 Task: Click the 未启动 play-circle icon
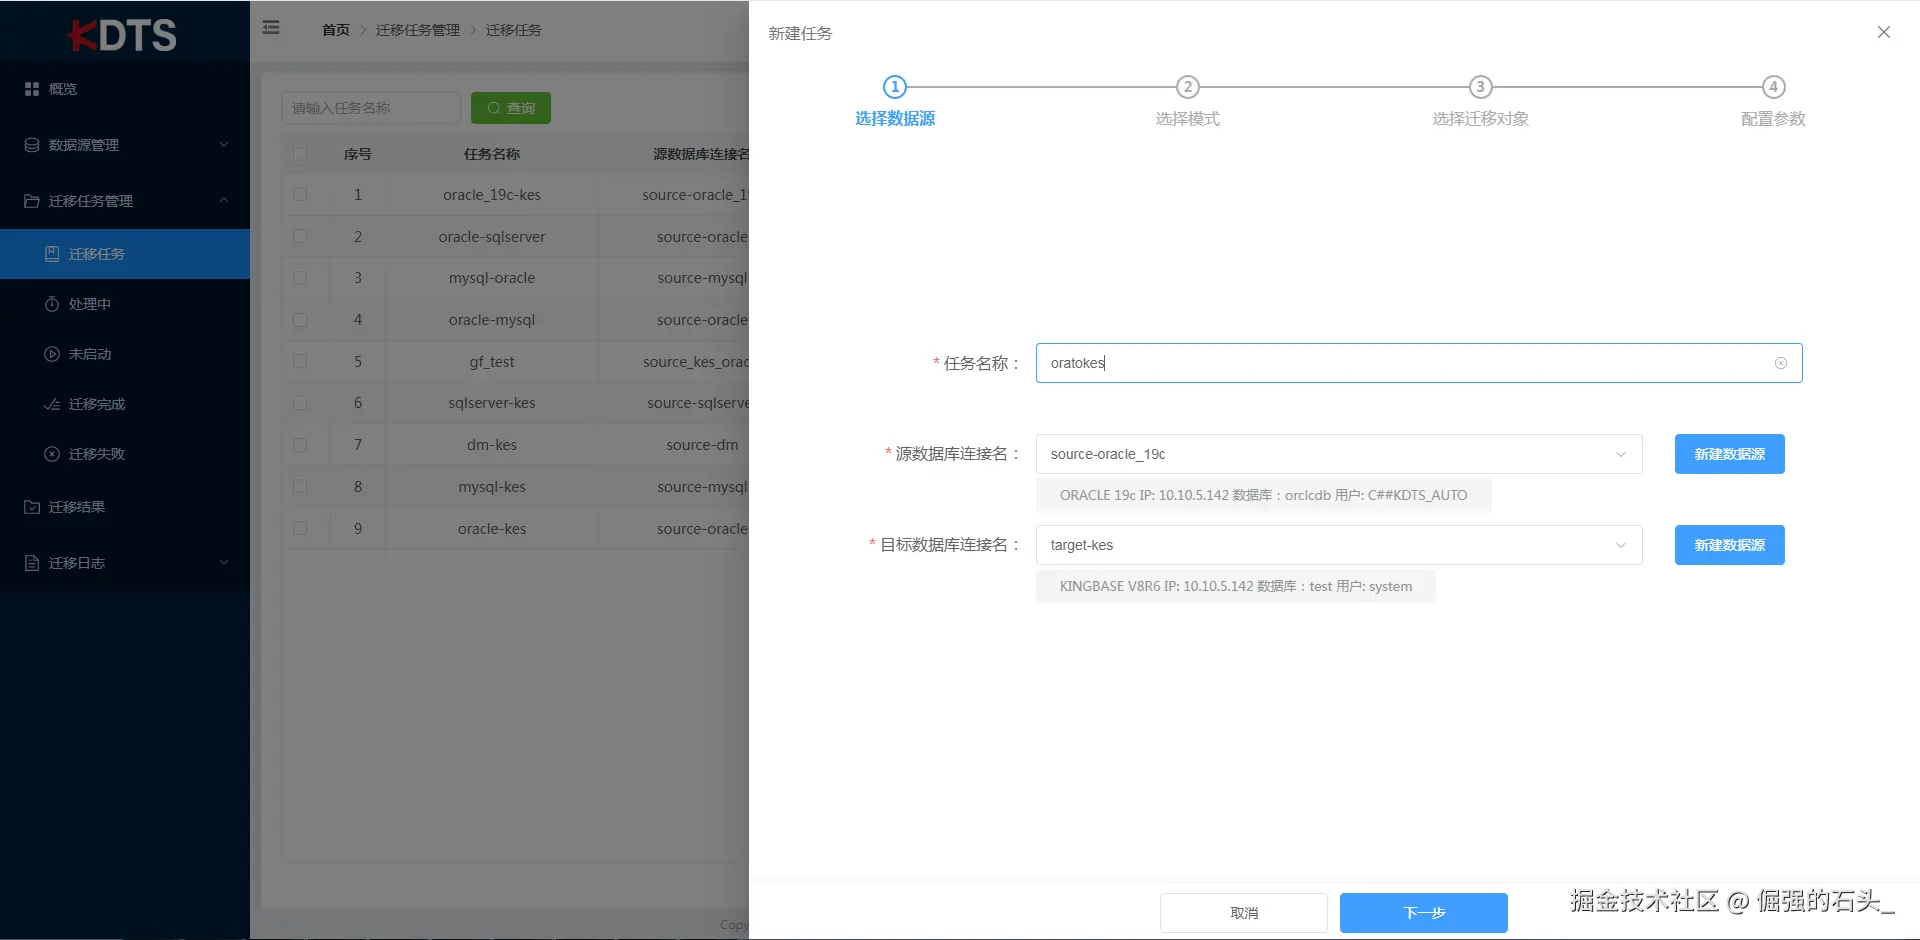(52, 354)
